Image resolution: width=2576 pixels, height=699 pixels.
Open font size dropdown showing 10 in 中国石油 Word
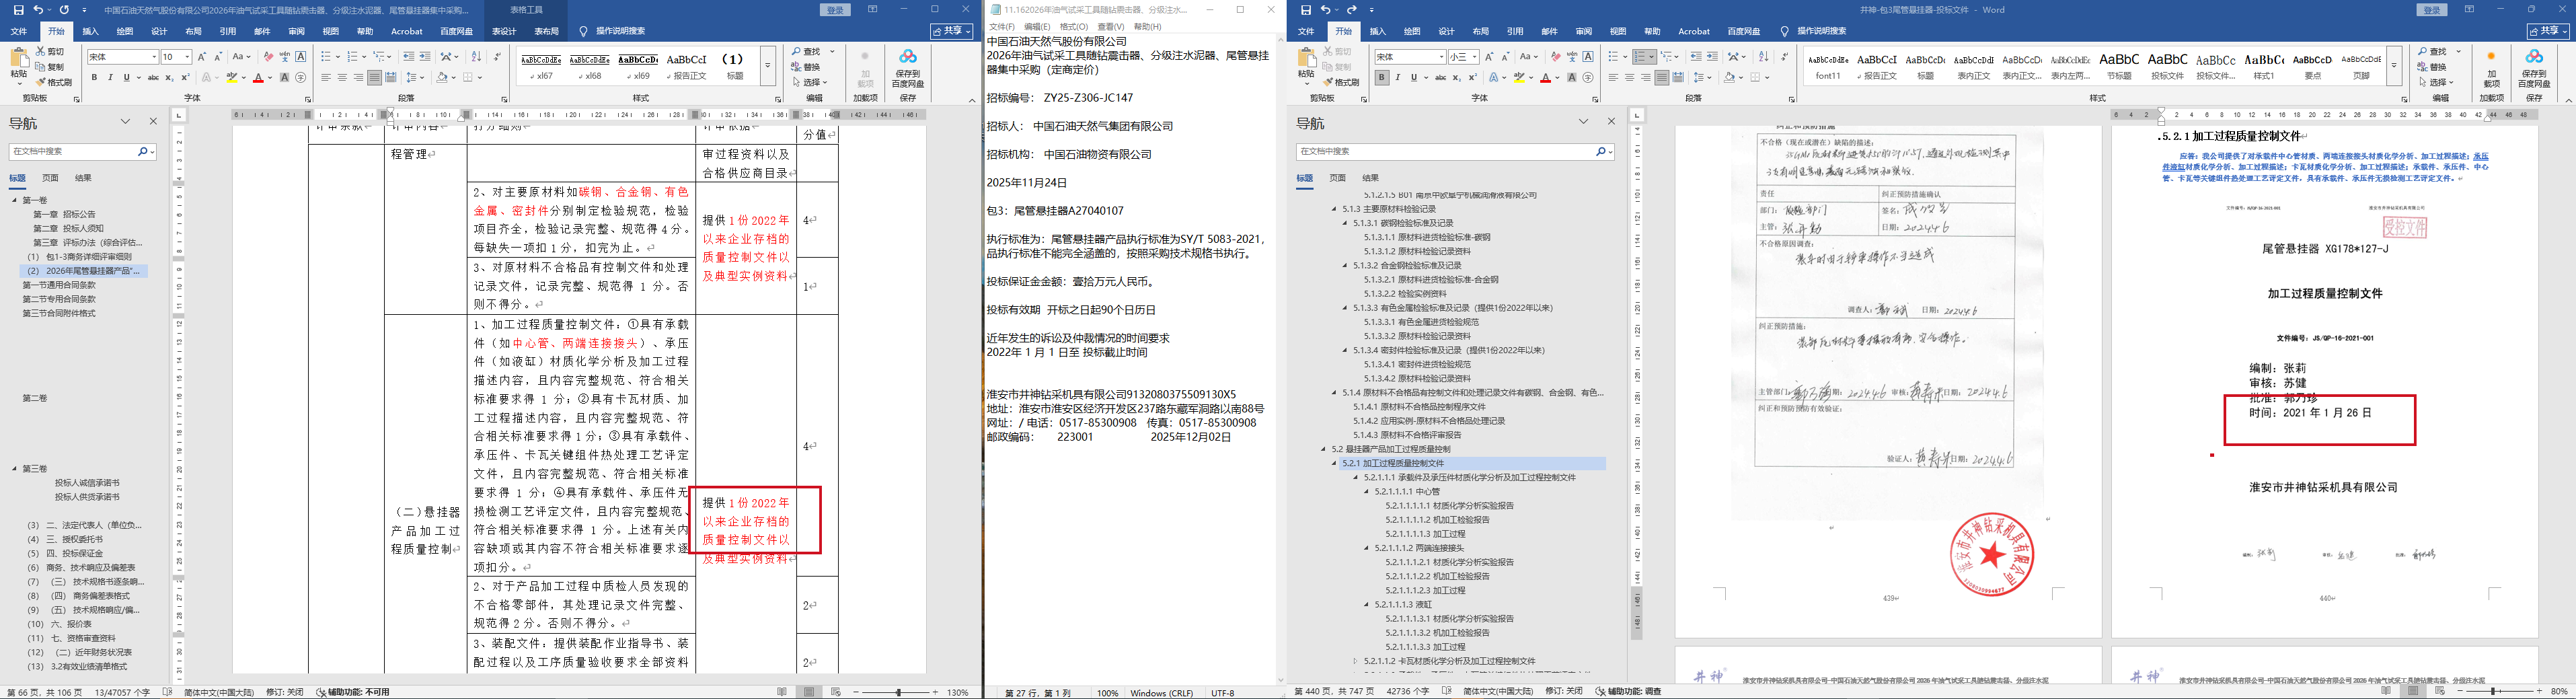(x=187, y=57)
